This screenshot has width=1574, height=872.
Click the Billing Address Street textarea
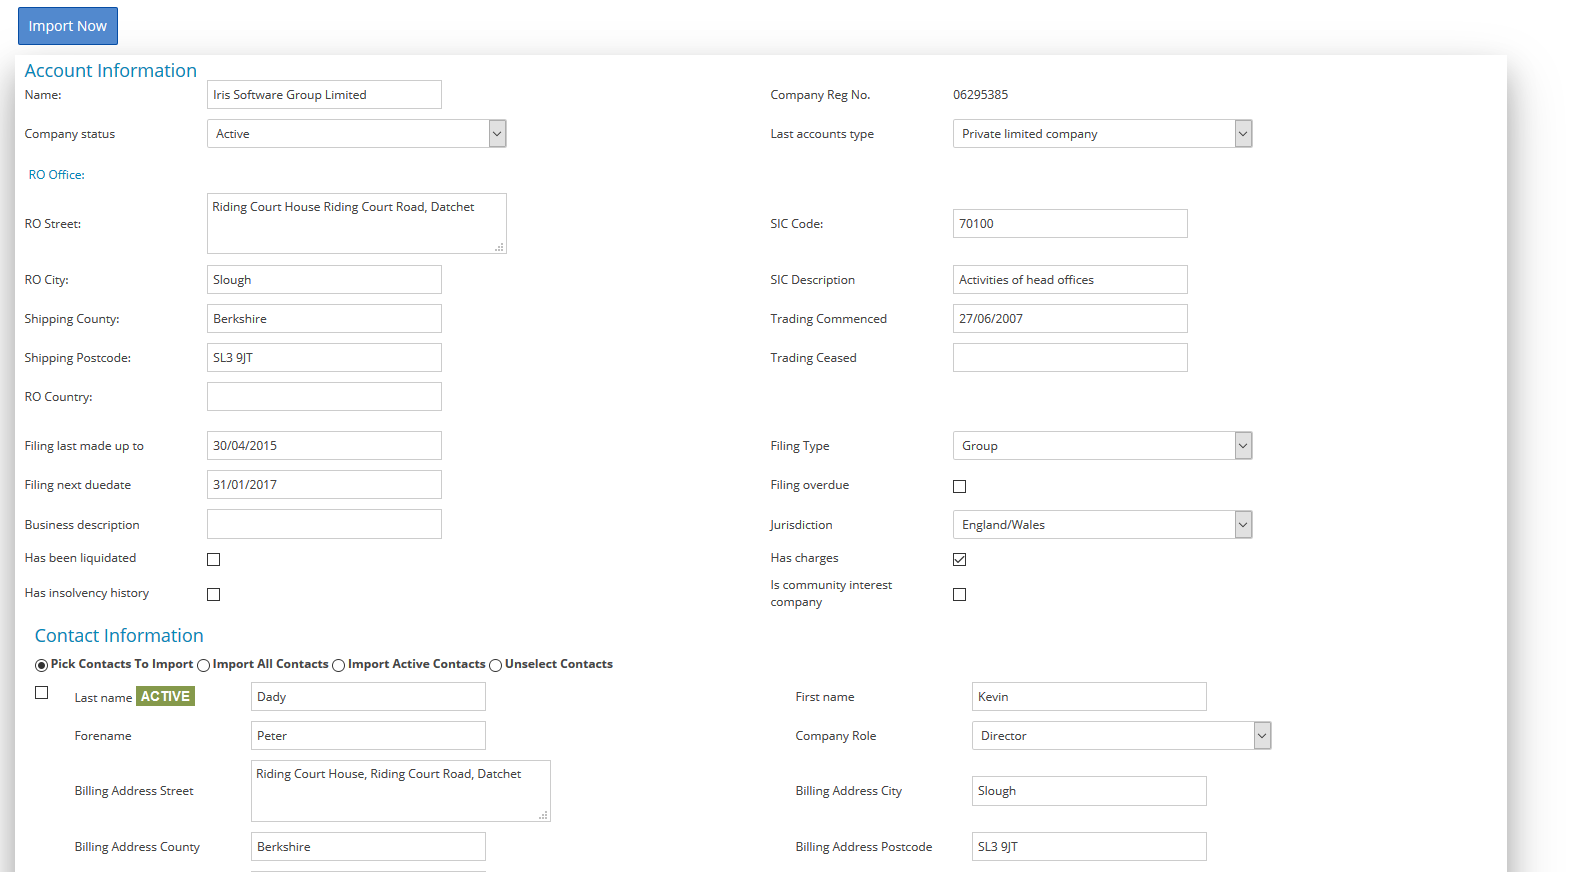click(401, 791)
